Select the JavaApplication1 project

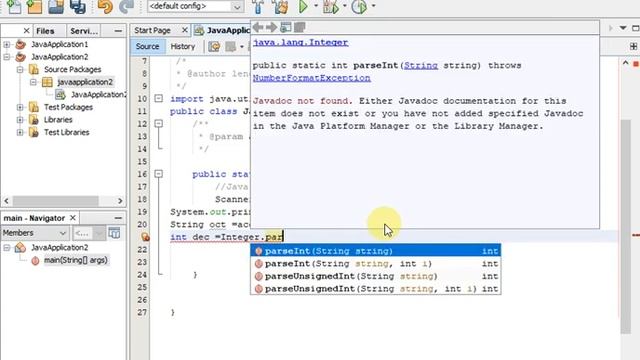pos(60,44)
